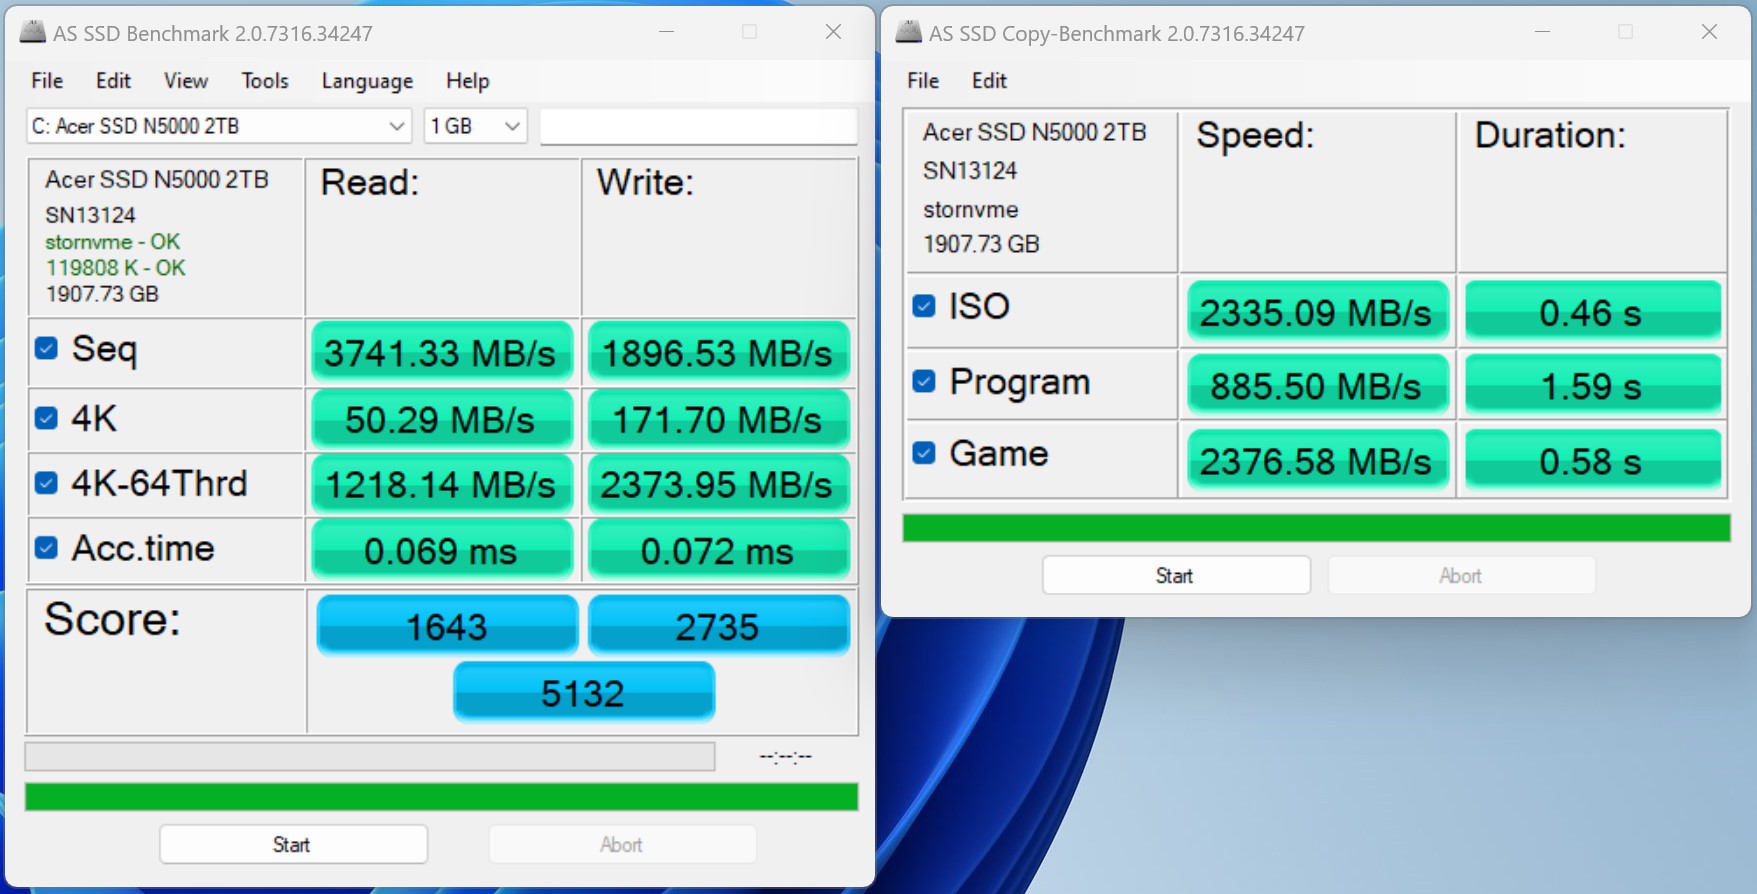
Task: Click the Program speed 885.50 MB/s
Action: tap(1317, 386)
